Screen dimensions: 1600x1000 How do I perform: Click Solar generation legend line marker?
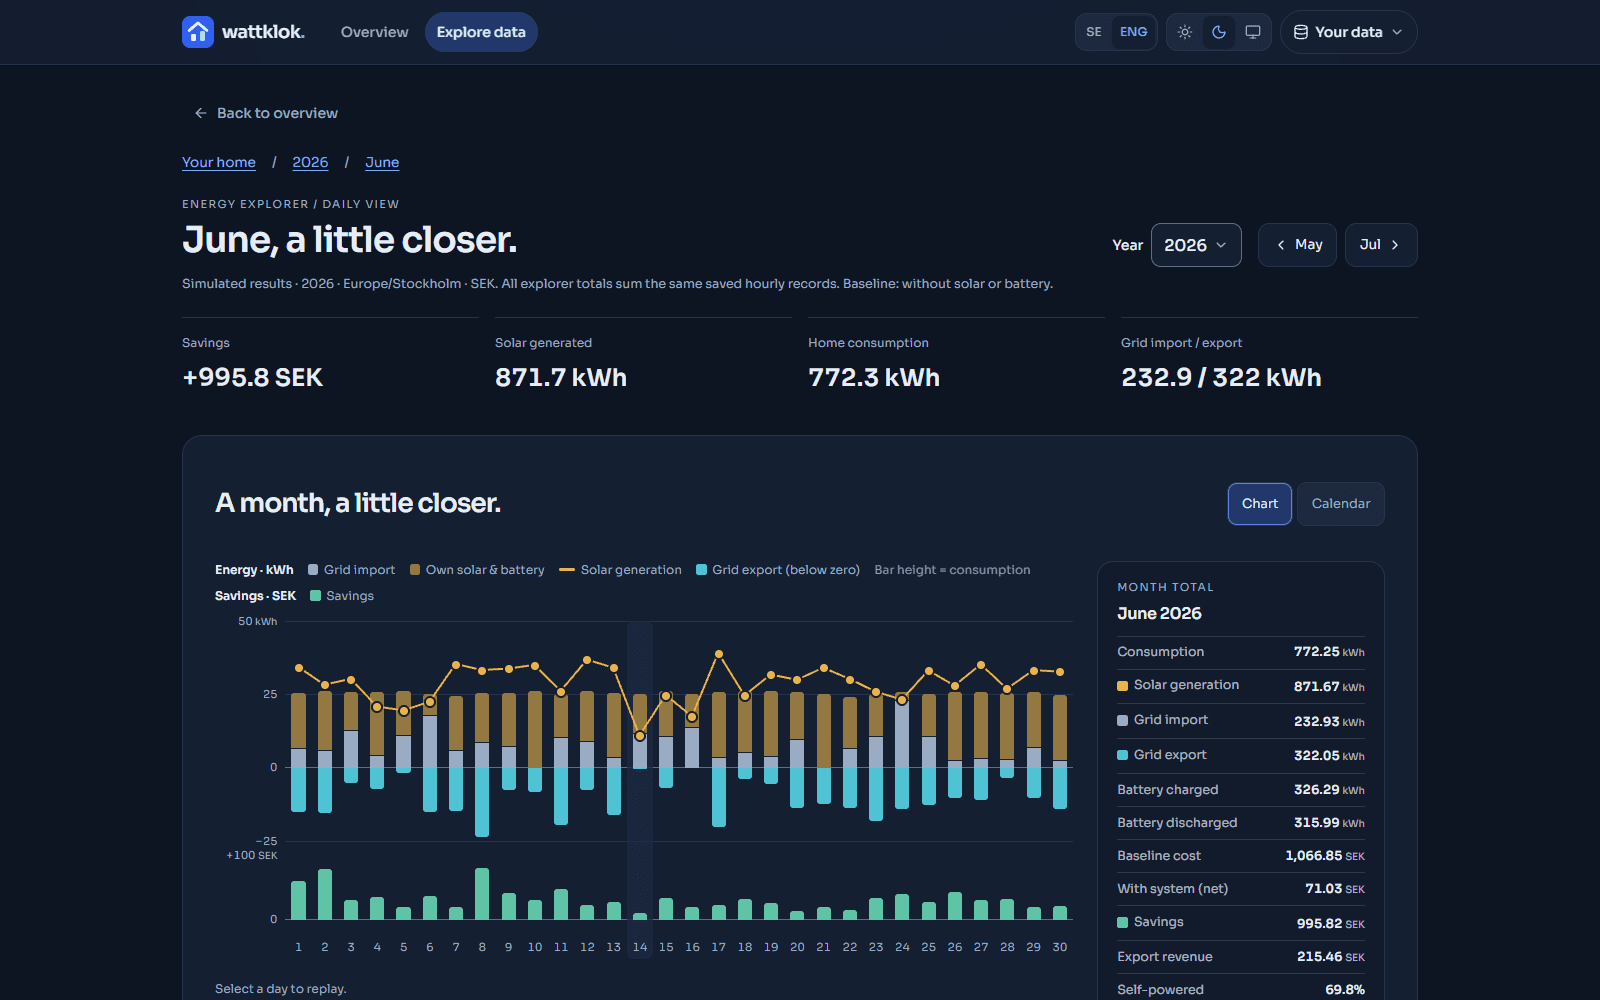tap(567, 570)
